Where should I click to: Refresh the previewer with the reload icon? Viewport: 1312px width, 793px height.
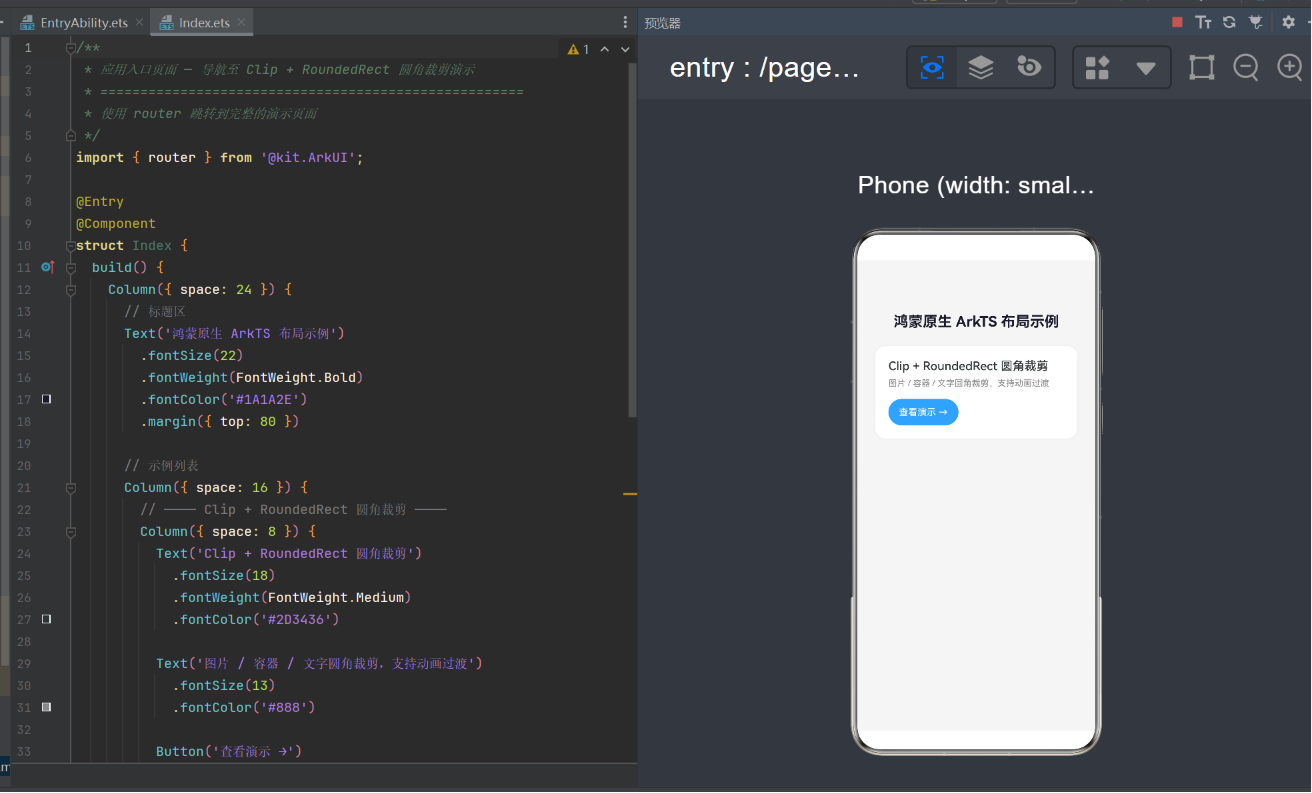(1229, 22)
